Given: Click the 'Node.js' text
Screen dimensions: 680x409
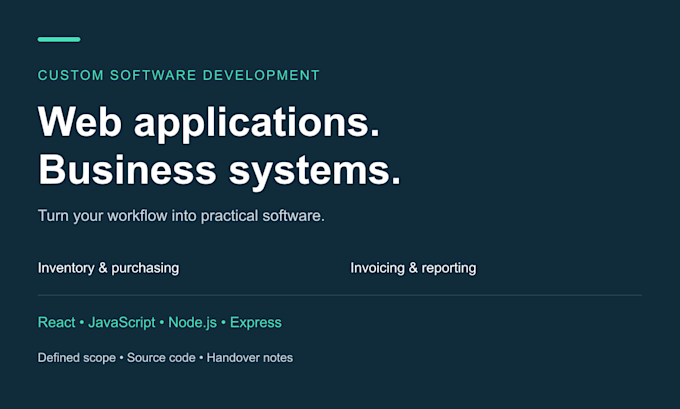Looking at the screenshot, I should (x=193, y=322).
